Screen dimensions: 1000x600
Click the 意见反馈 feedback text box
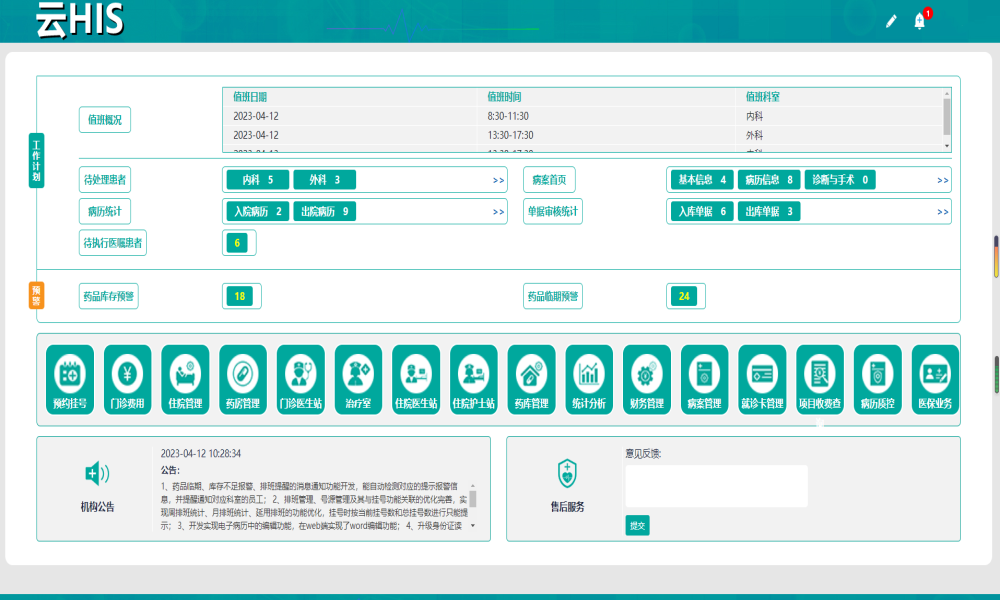[x=716, y=486]
